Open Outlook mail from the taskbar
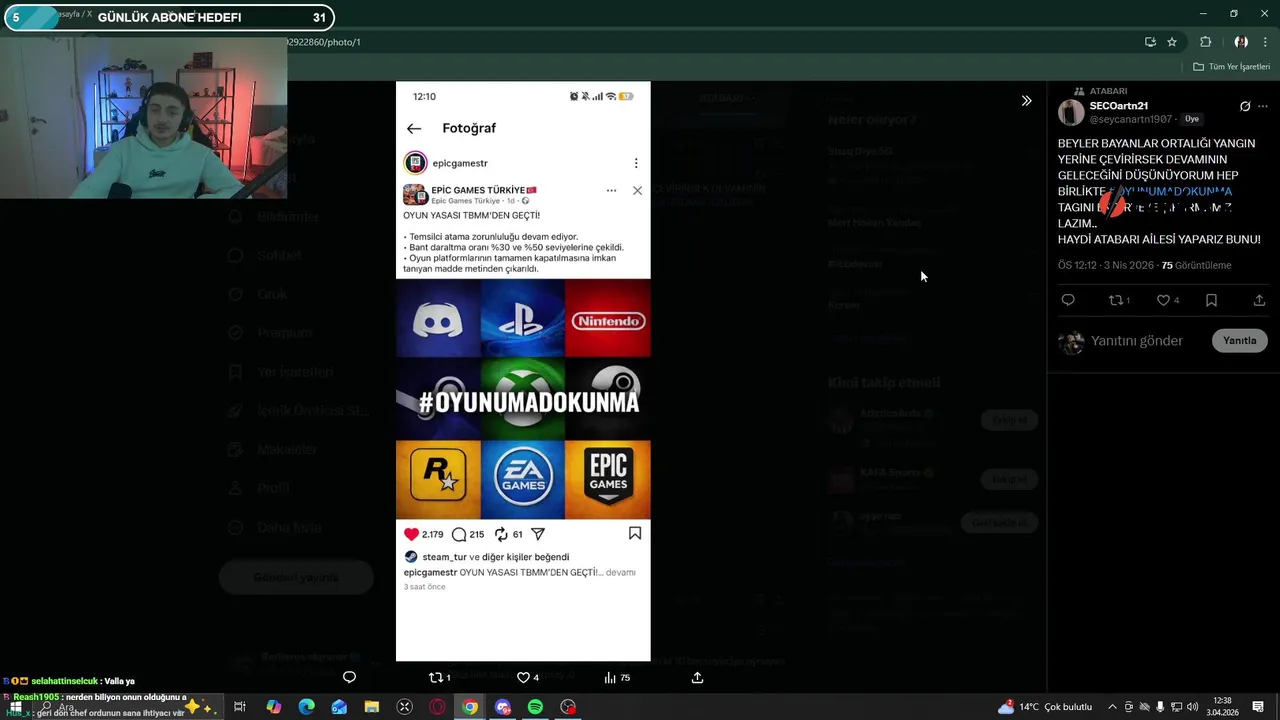Image resolution: width=1280 pixels, height=720 pixels. (x=339, y=707)
